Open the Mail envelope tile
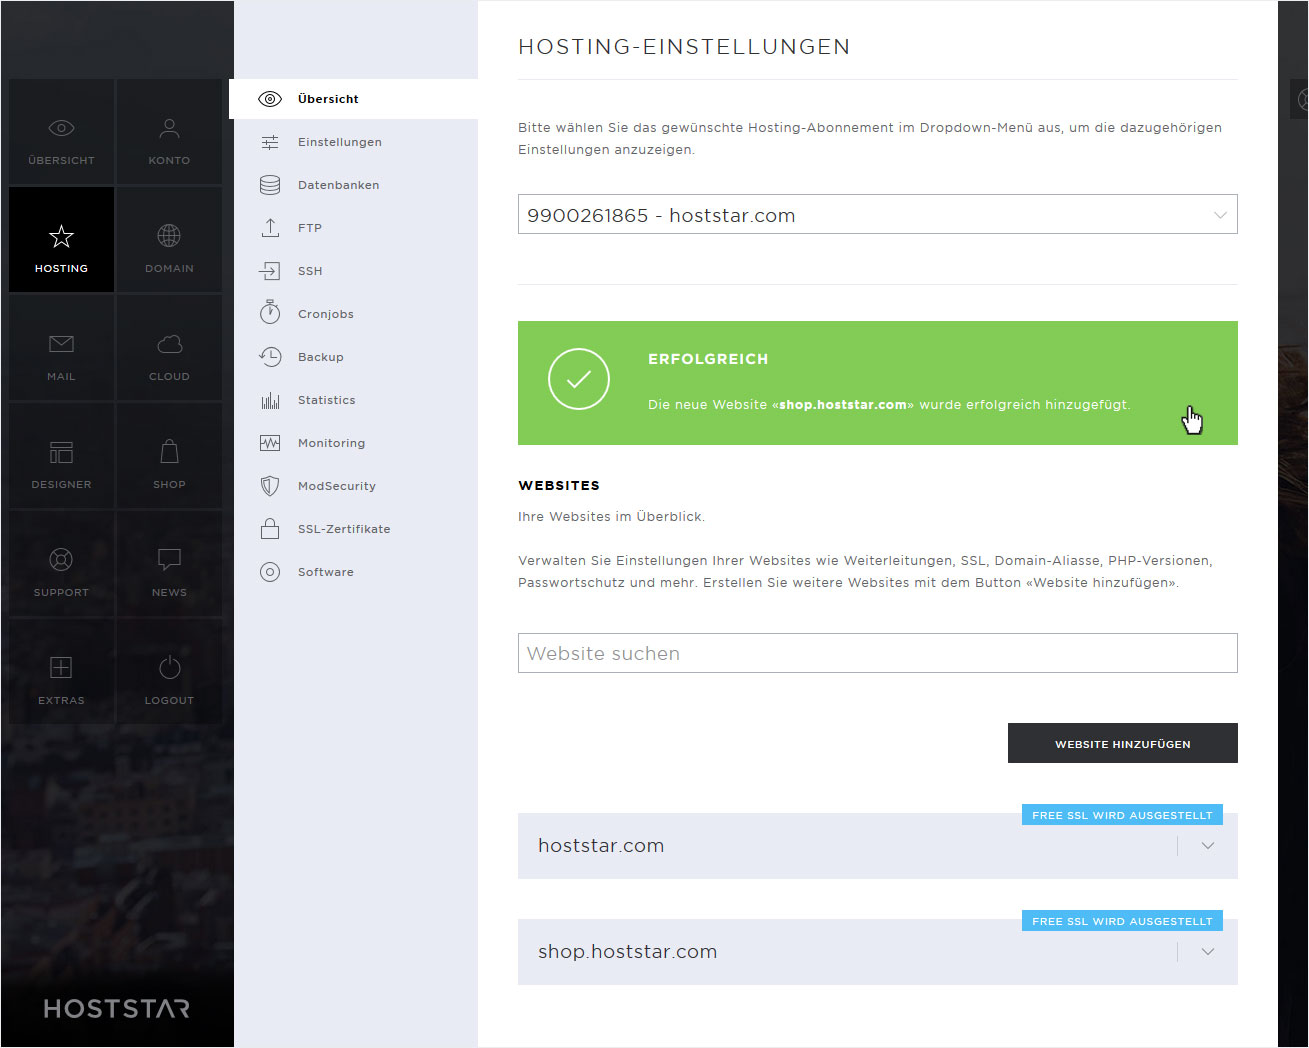 61,348
